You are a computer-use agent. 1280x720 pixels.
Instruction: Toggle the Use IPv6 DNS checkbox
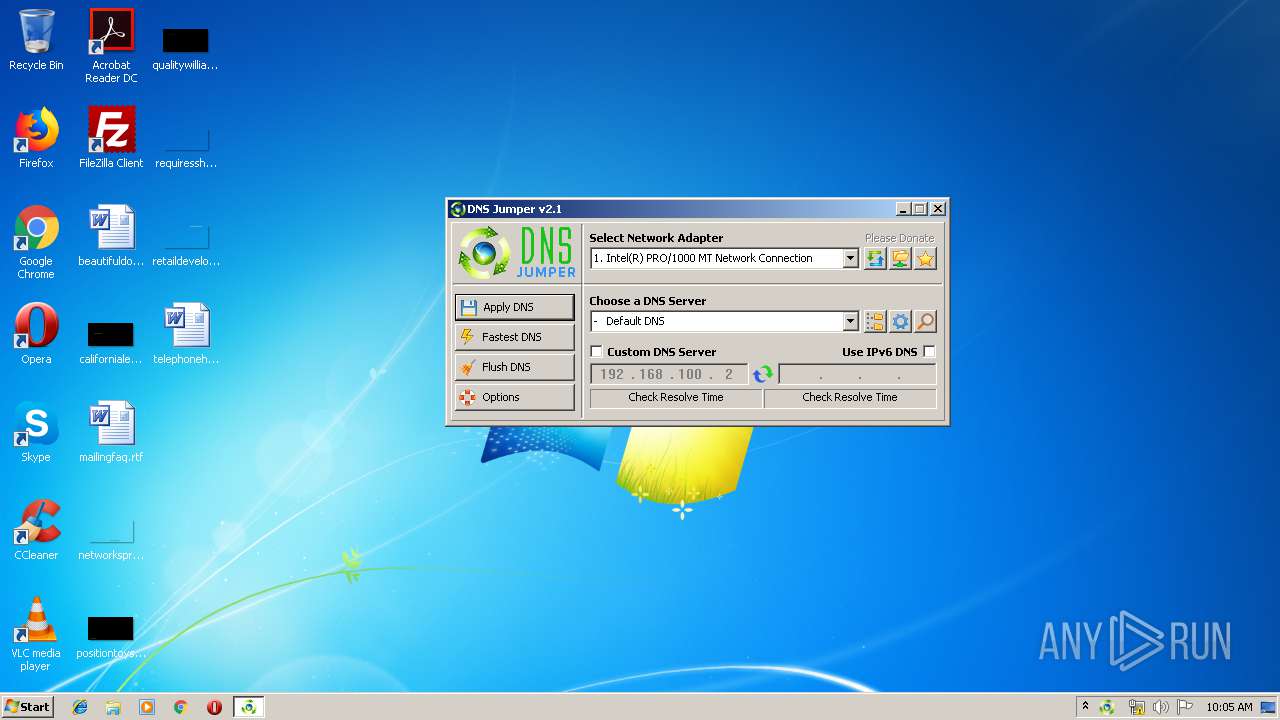click(x=929, y=352)
